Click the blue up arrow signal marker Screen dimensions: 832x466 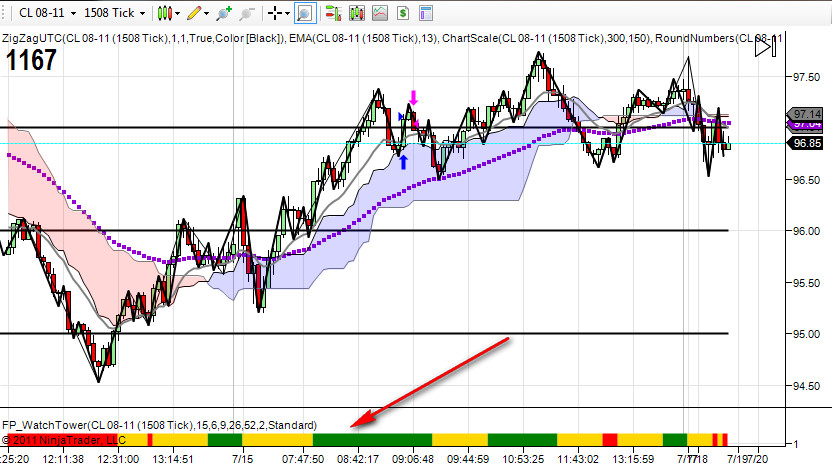tap(403, 162)
